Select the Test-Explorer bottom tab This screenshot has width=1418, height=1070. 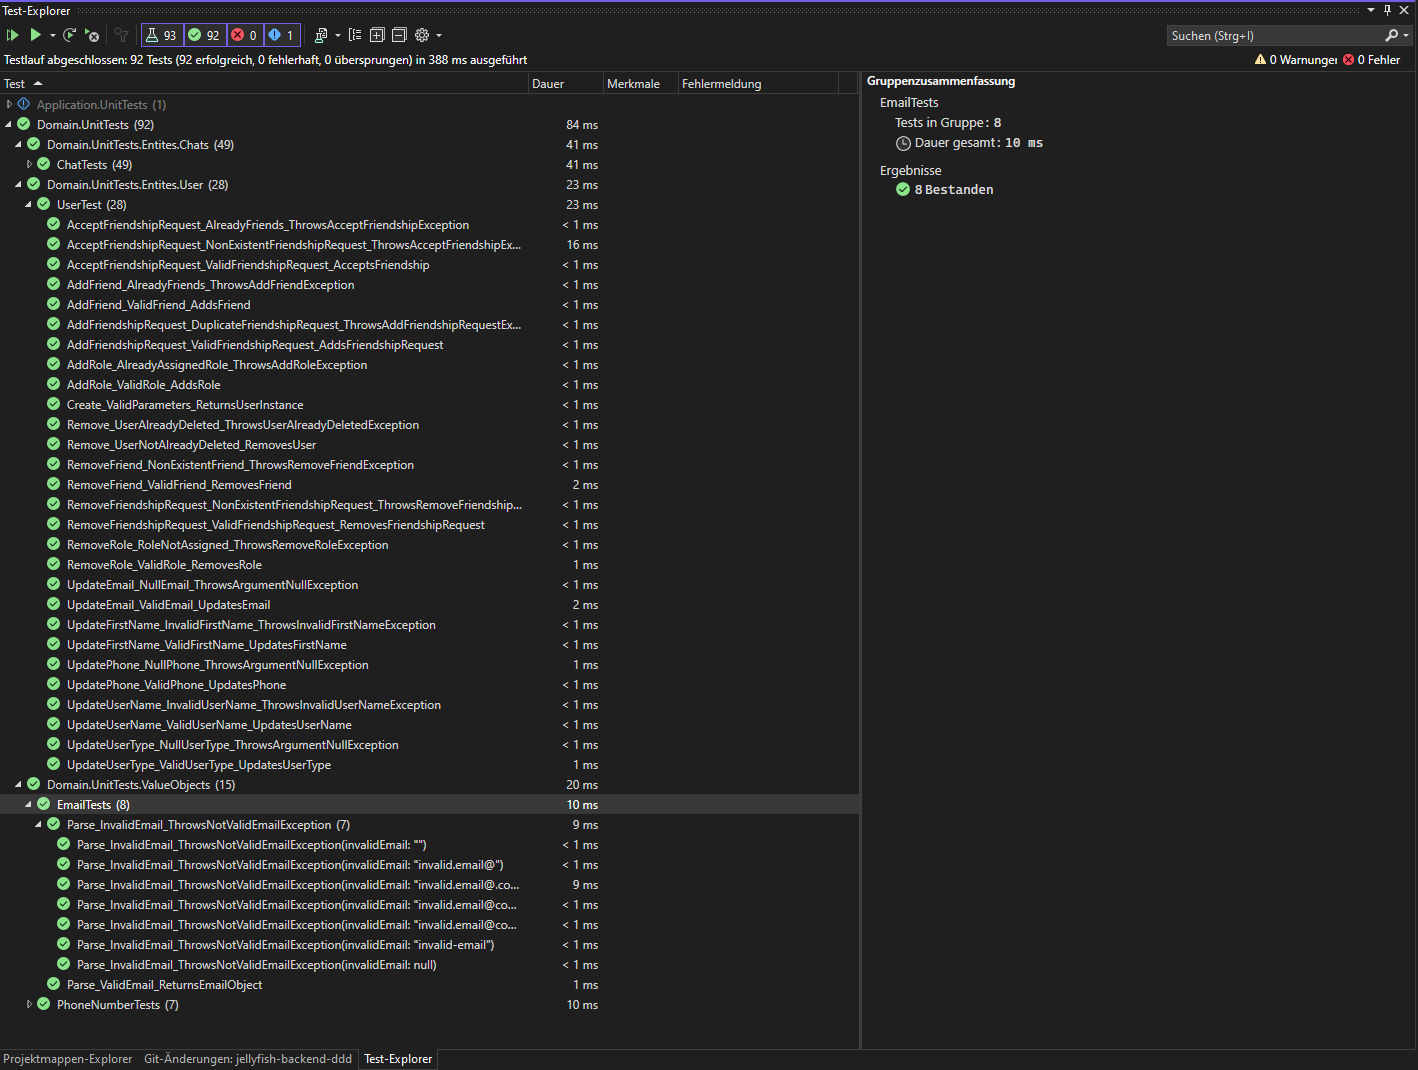coord(398,1059)
